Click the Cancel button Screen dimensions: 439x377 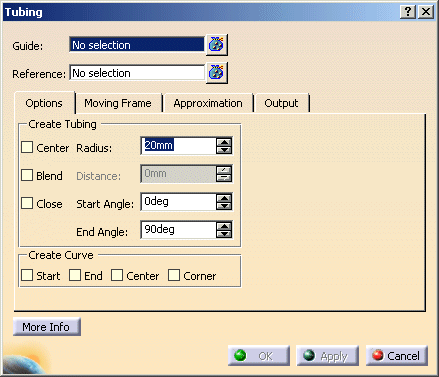click(397, 356)
